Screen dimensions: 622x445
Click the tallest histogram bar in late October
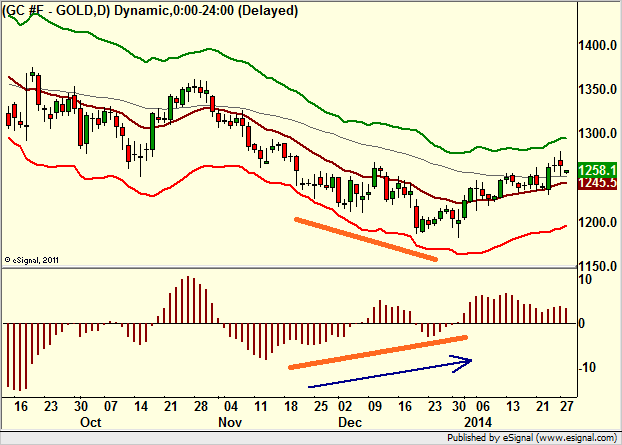(x=188, y=300)
